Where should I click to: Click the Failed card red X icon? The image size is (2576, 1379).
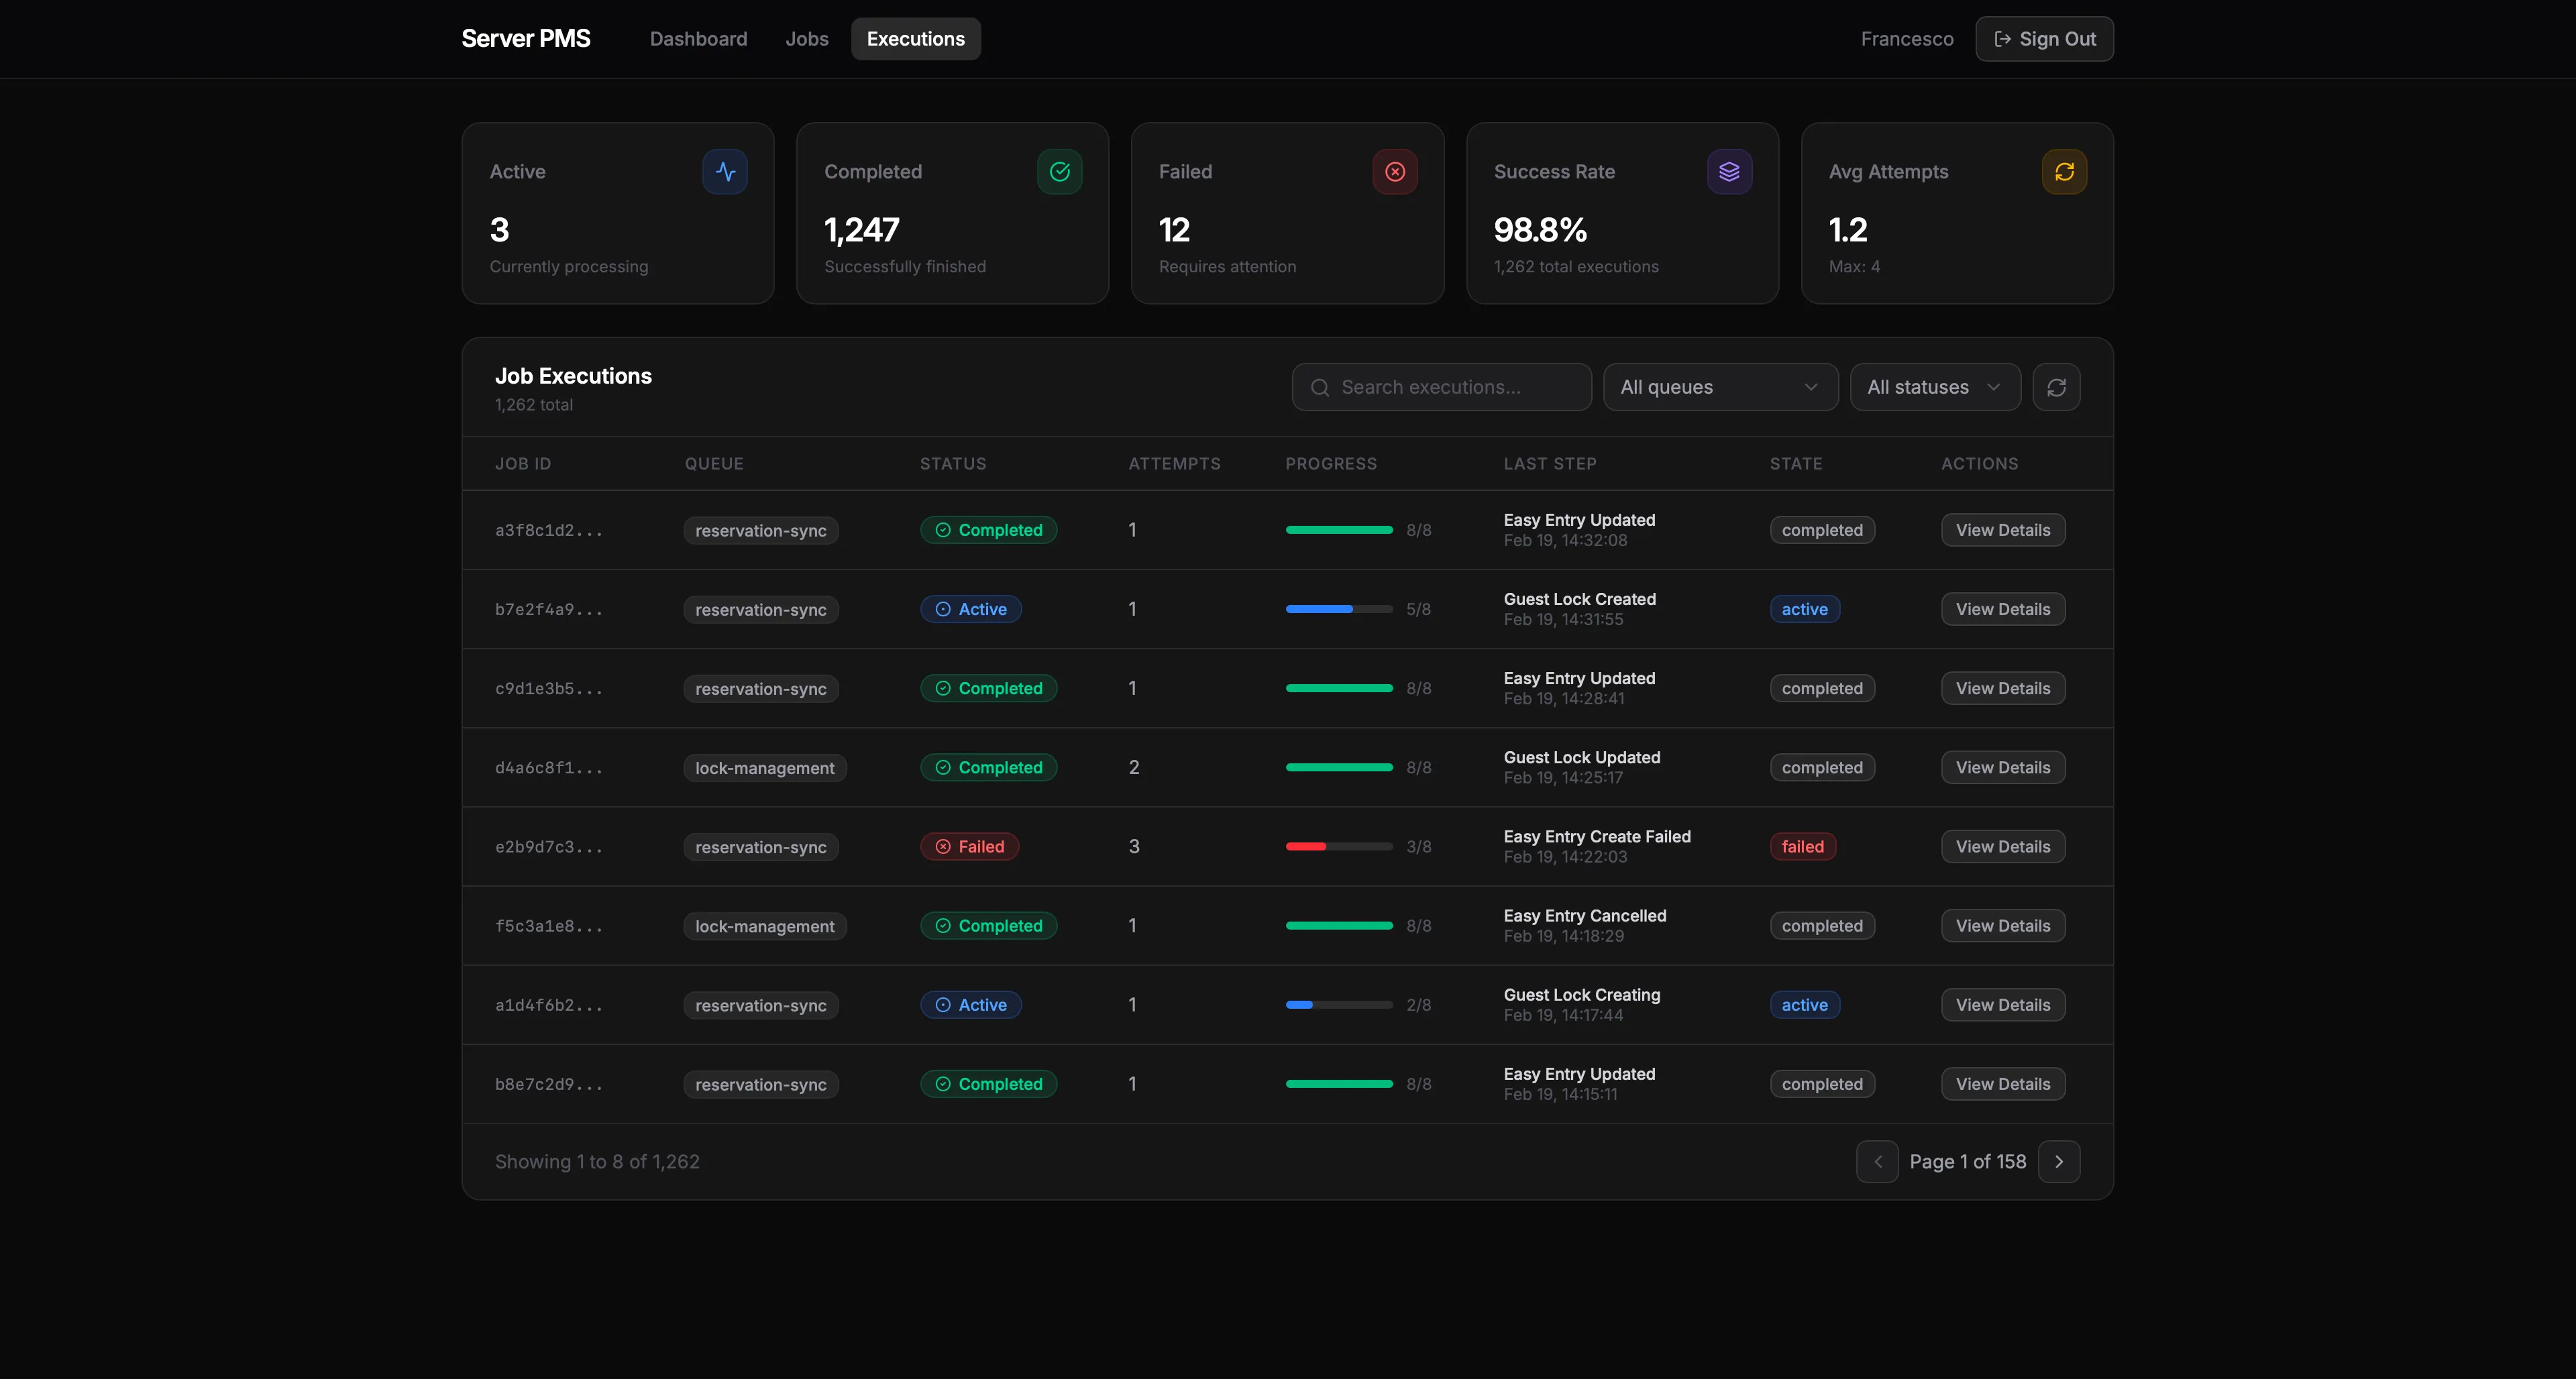click(1394, 172)
